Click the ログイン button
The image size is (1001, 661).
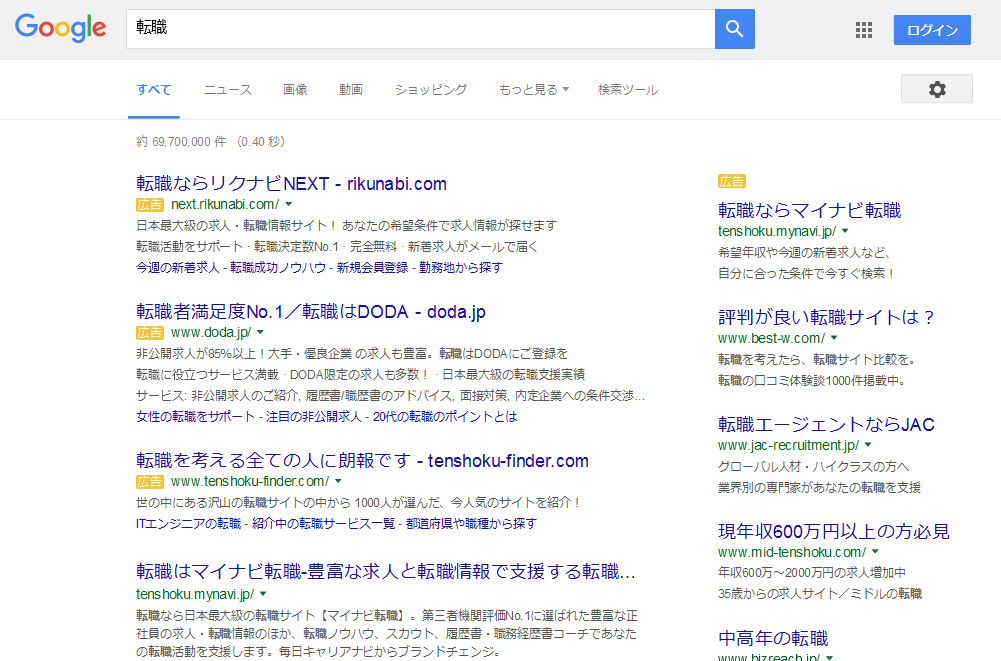tap(931, 30)
